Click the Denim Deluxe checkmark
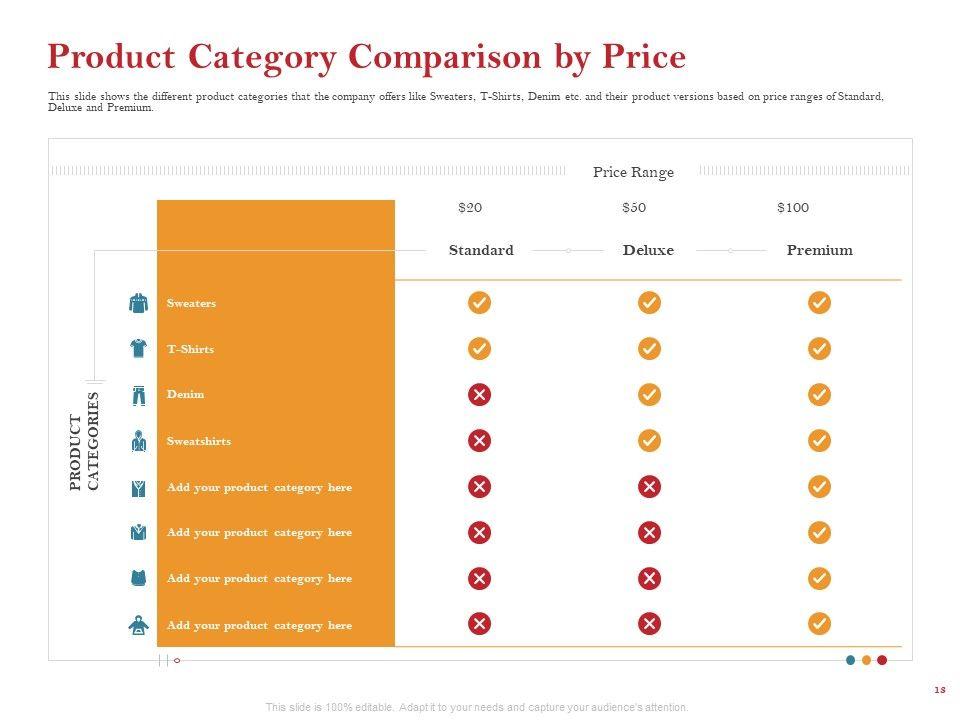 click(x=649, y=395)
